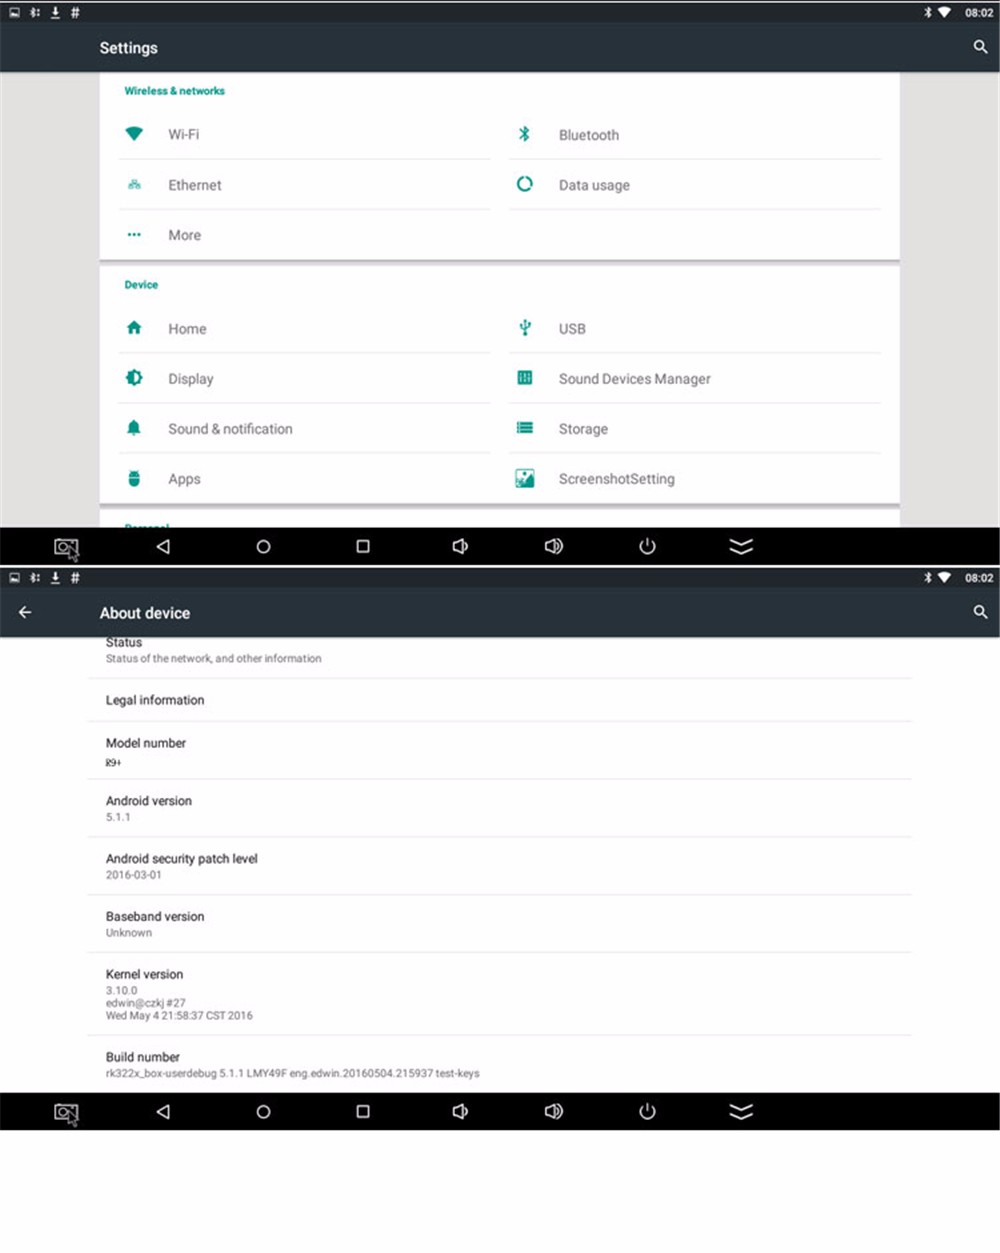Open the Home entry under Device
The image size is (1000, 1253).
[x=187, y=329]
